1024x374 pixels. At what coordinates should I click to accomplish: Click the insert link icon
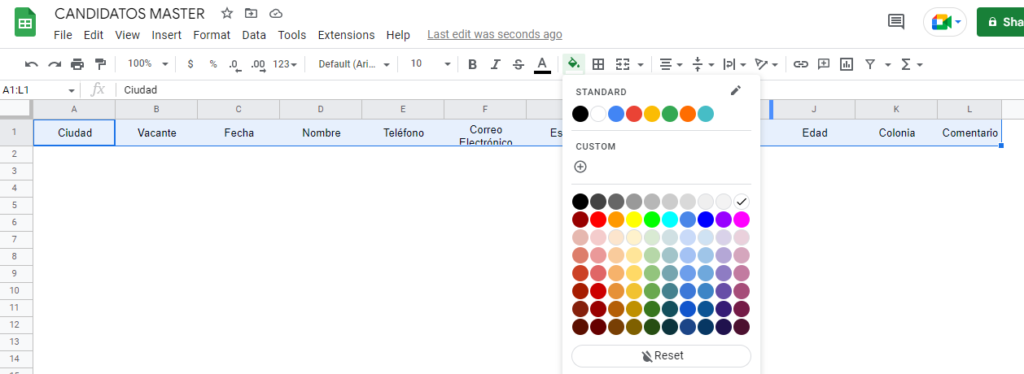[801, 64]
